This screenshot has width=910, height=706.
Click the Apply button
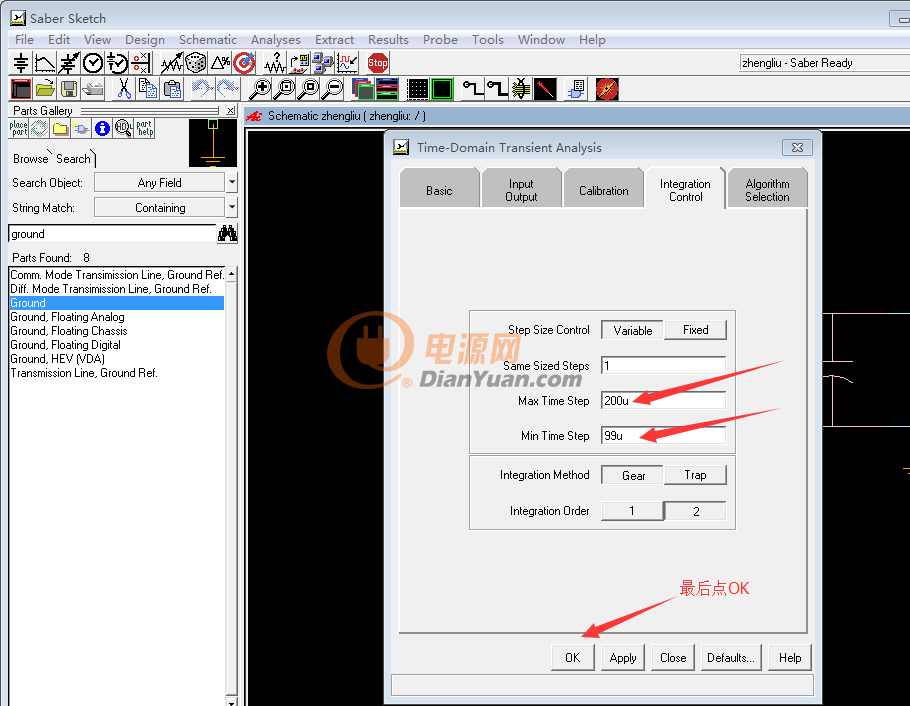623,658
